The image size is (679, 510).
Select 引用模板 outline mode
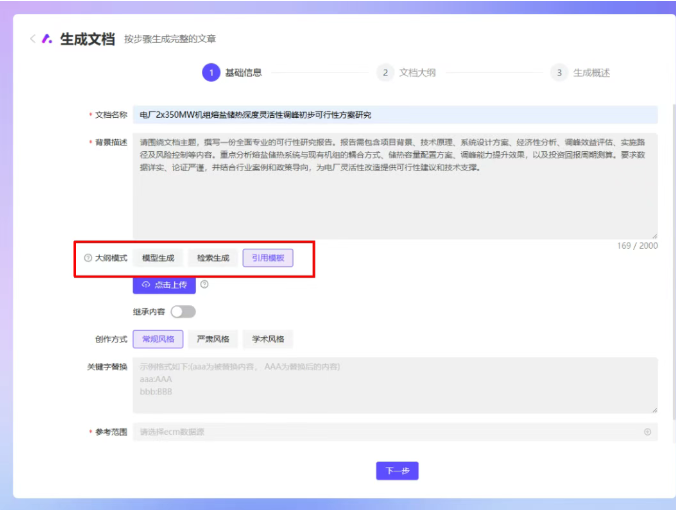tap(268, 258)
